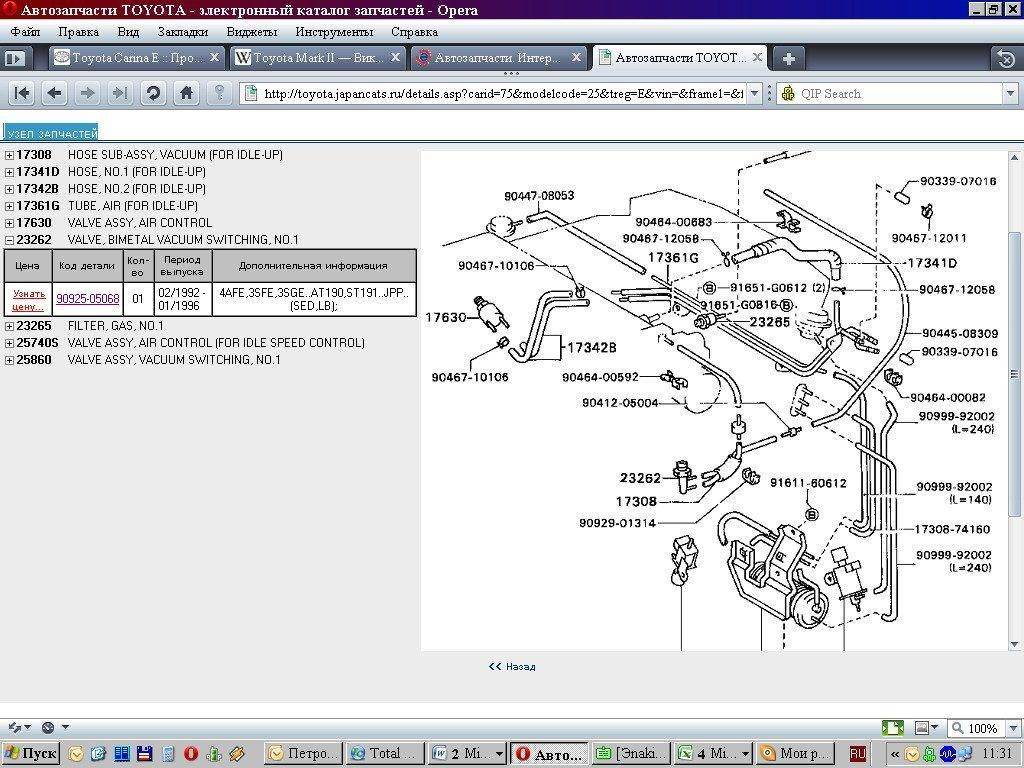Go to Home page icon
The height and width of the screenshot is (768, 1024).
click(186, 93)
